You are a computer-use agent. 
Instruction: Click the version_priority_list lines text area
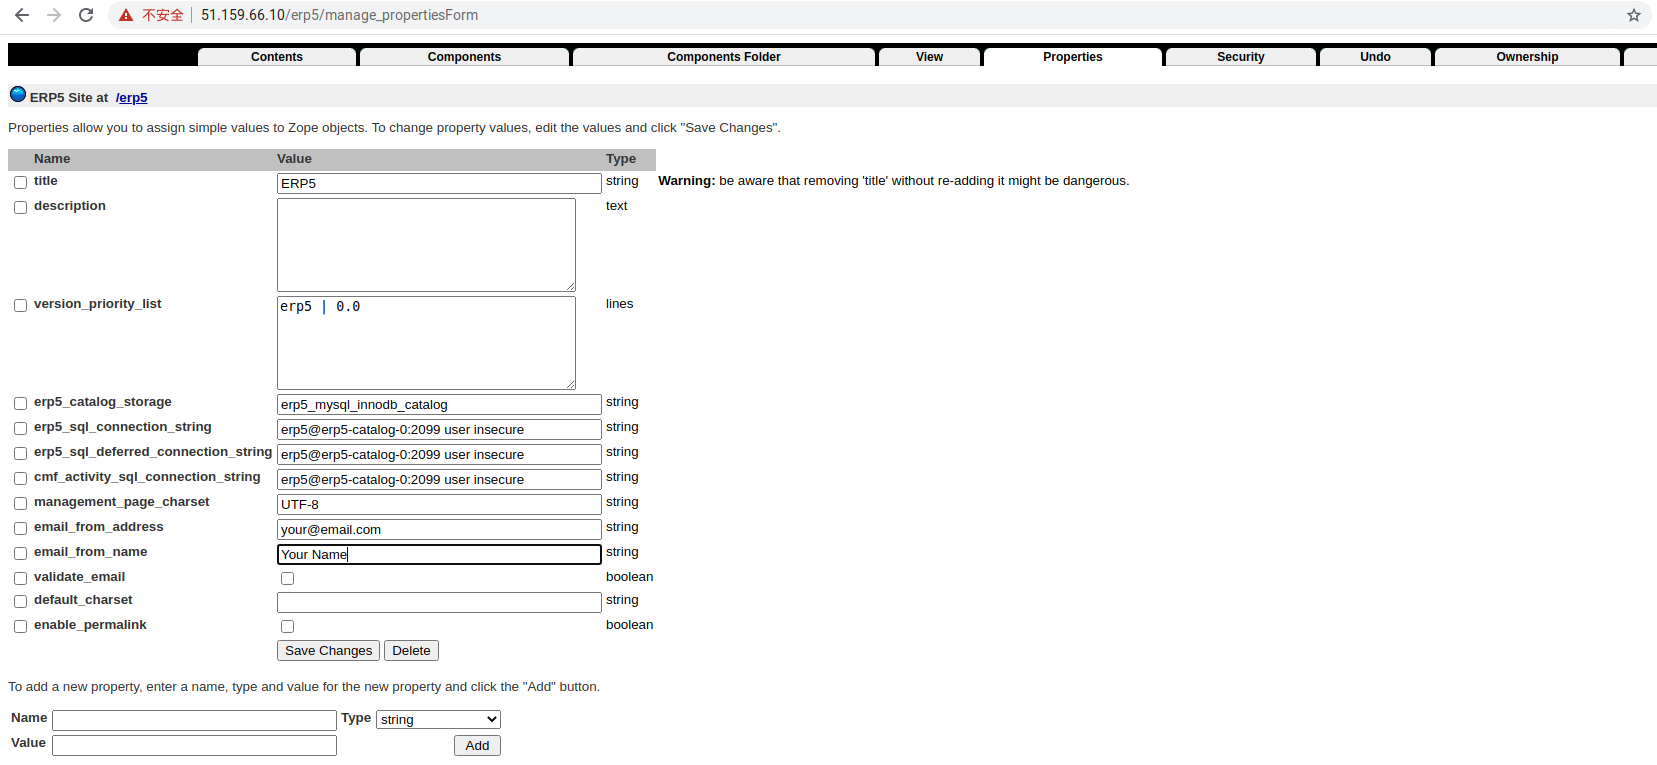tap(426, 343)
